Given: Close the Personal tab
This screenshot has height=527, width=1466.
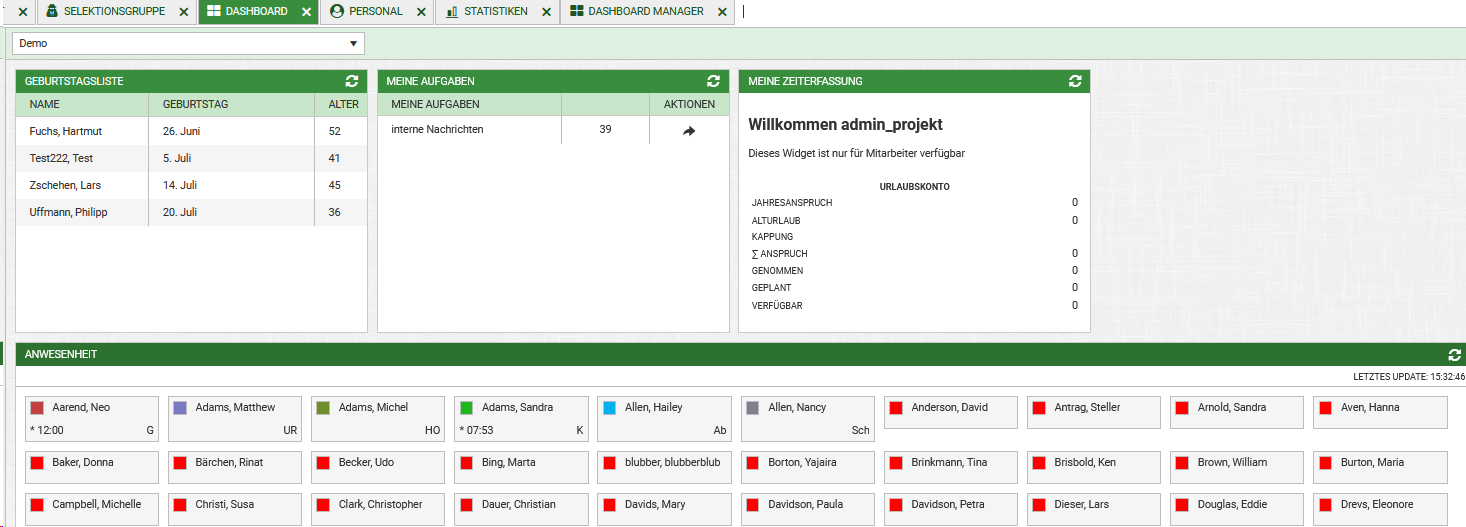Looking at the screenshot, I should [x=421, y=12].
